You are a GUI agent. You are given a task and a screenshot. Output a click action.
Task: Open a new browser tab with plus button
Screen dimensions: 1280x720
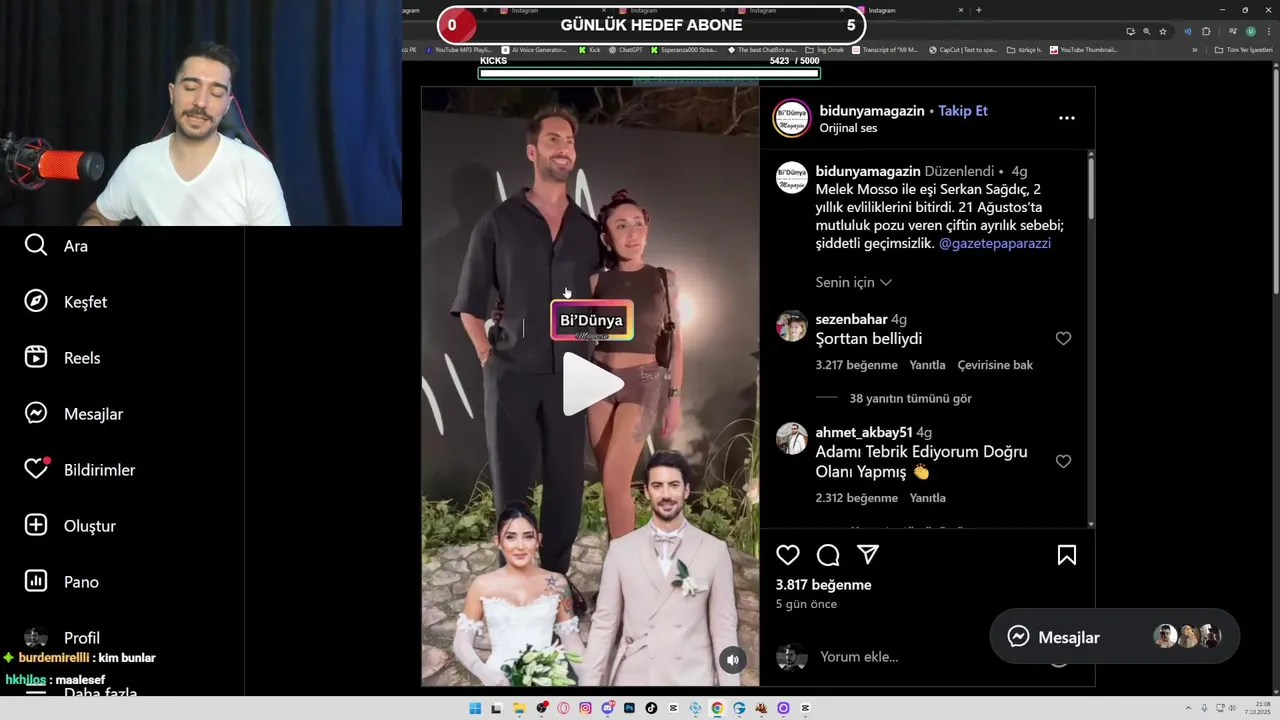point(979,10)
